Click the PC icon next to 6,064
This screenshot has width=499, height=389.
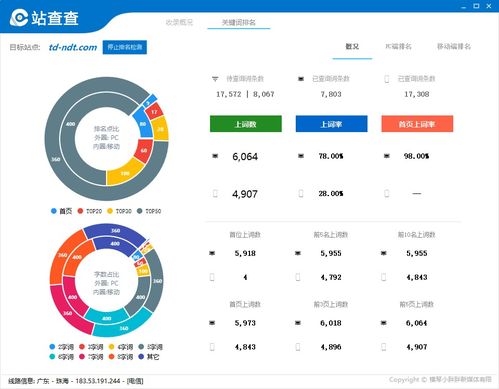tap(215, 156)
